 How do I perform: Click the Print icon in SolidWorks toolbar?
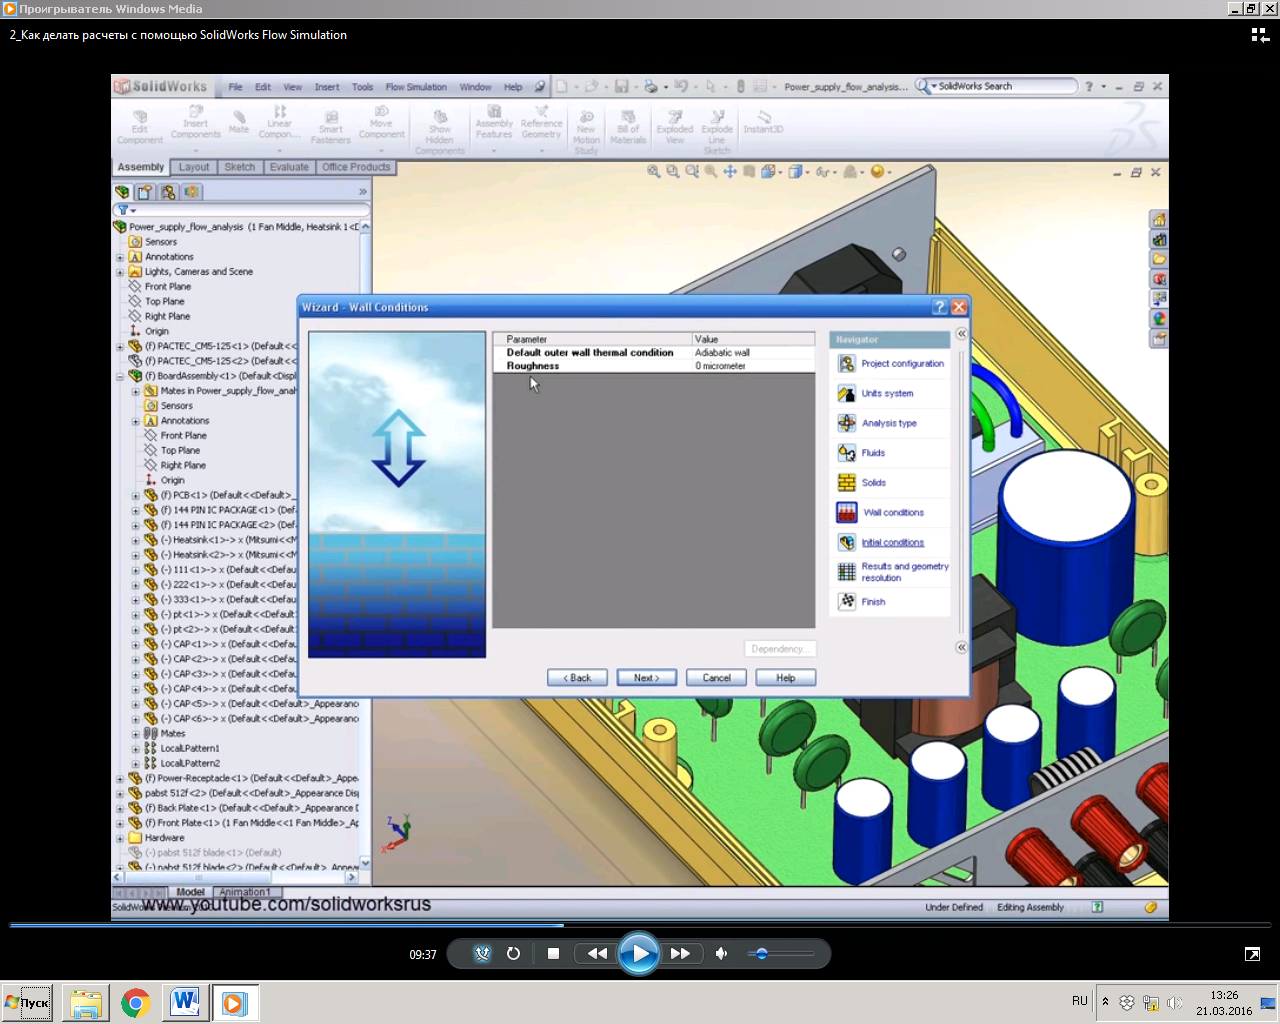(651, 87)
